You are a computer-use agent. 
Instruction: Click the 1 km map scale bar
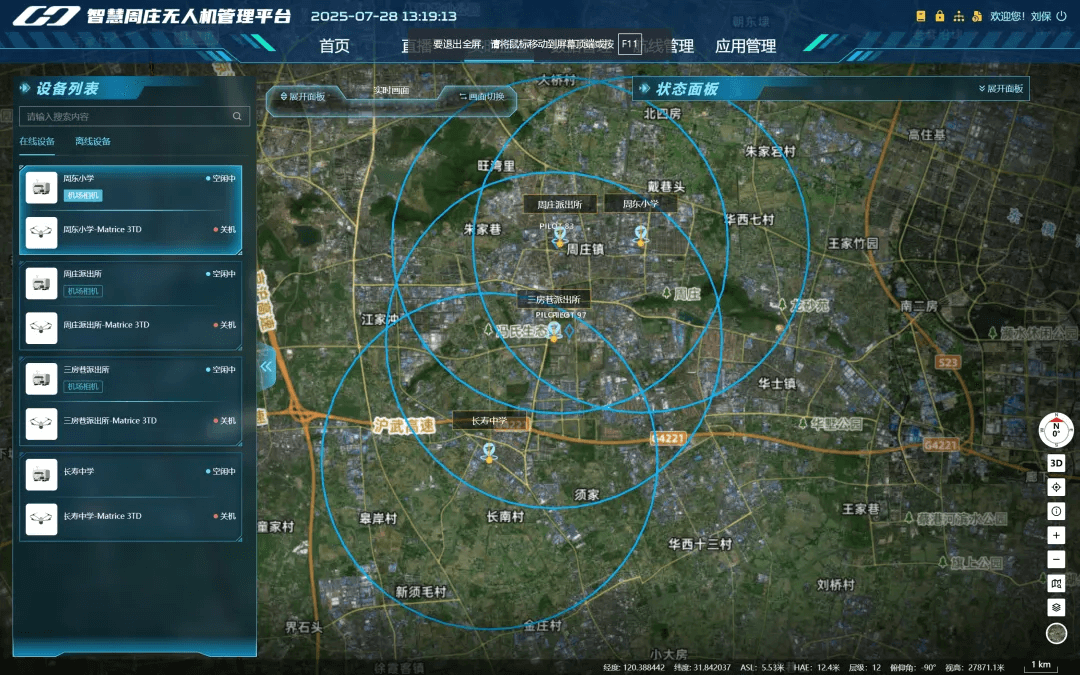coord(1041,666)
